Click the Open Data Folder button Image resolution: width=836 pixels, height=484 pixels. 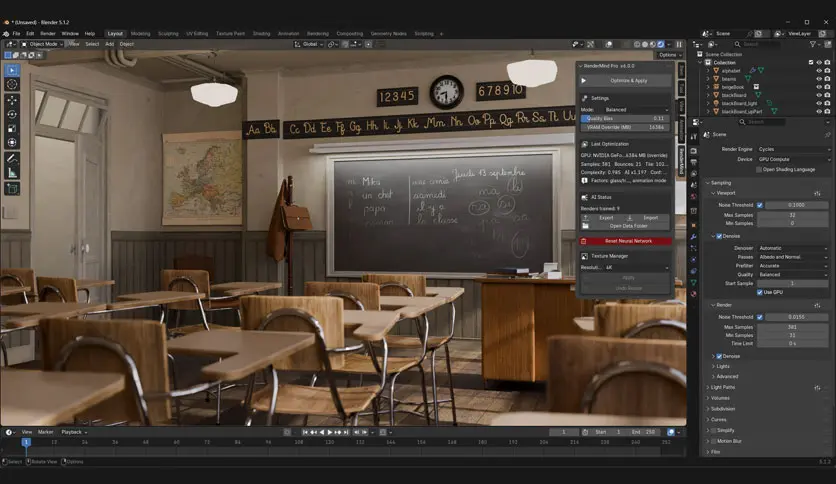pos(625,226)
